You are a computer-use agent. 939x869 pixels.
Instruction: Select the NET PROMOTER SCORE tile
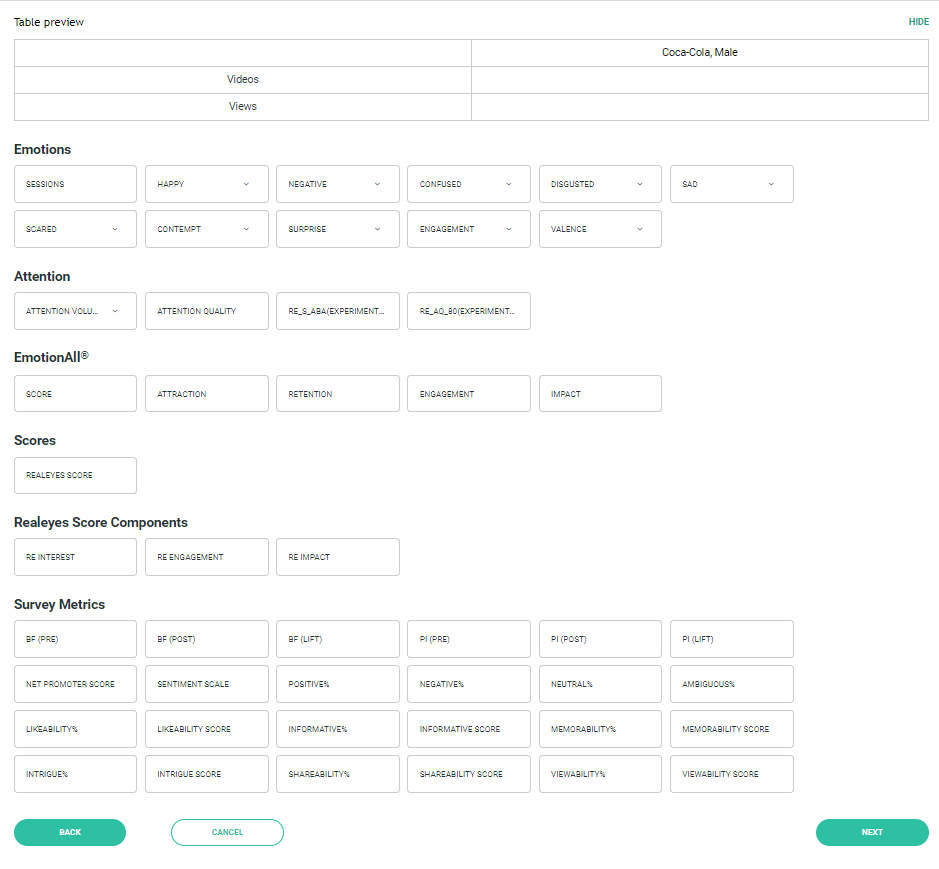pyautogui.click(x=75, y=685)
